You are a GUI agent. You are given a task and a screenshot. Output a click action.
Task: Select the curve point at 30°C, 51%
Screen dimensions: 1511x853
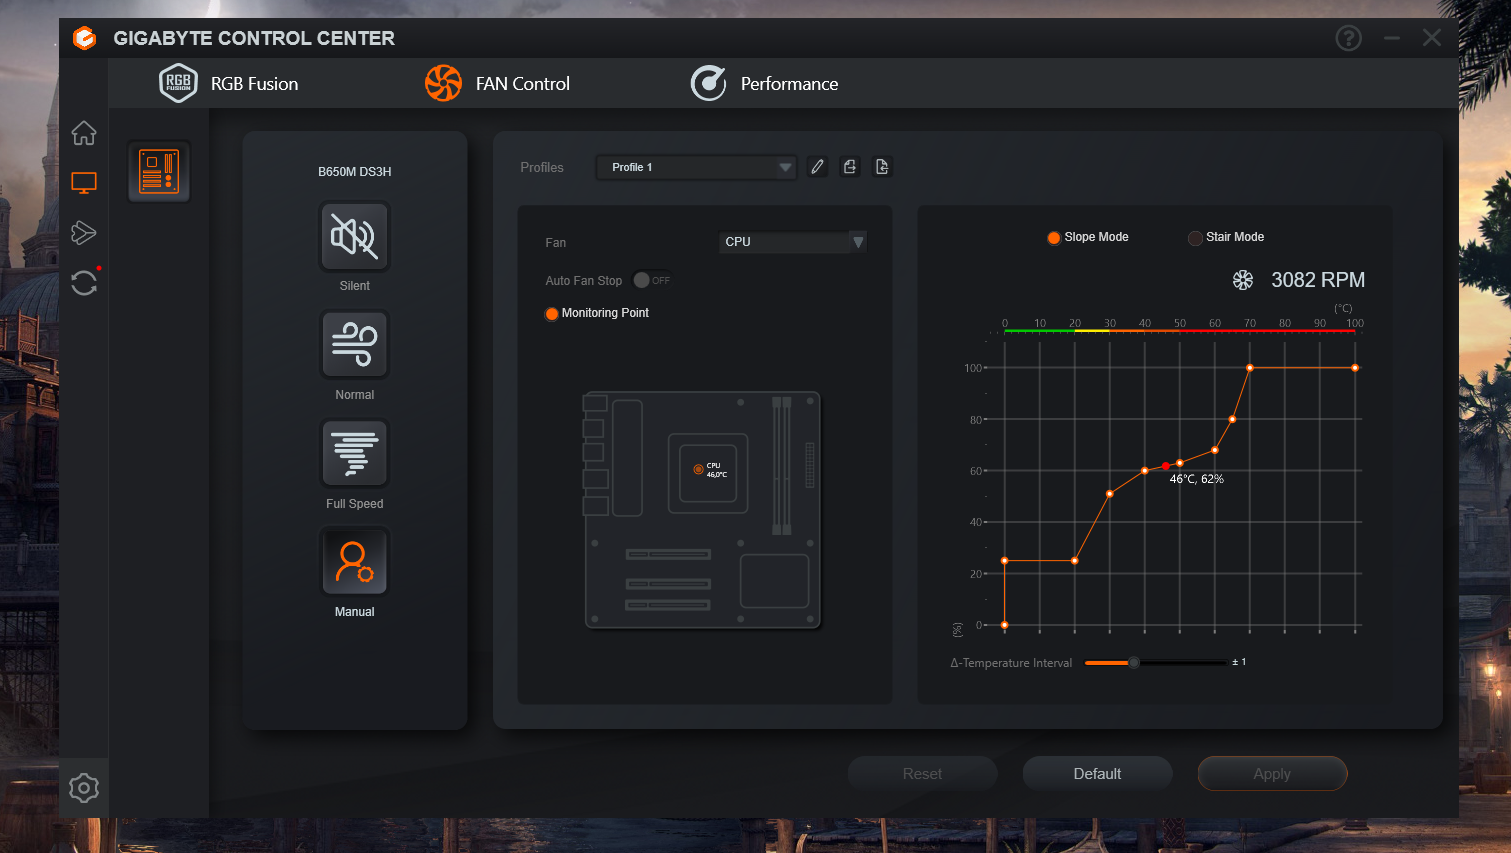(x=1110, y=494)
